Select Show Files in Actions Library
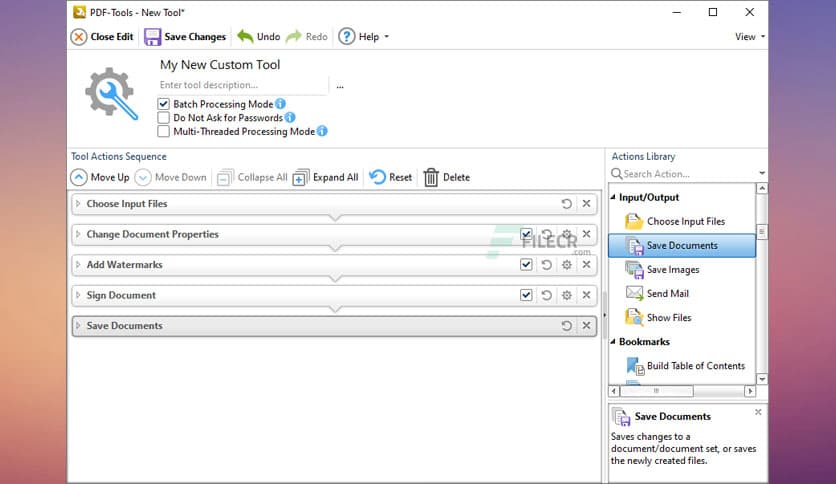 click(682, 318)
